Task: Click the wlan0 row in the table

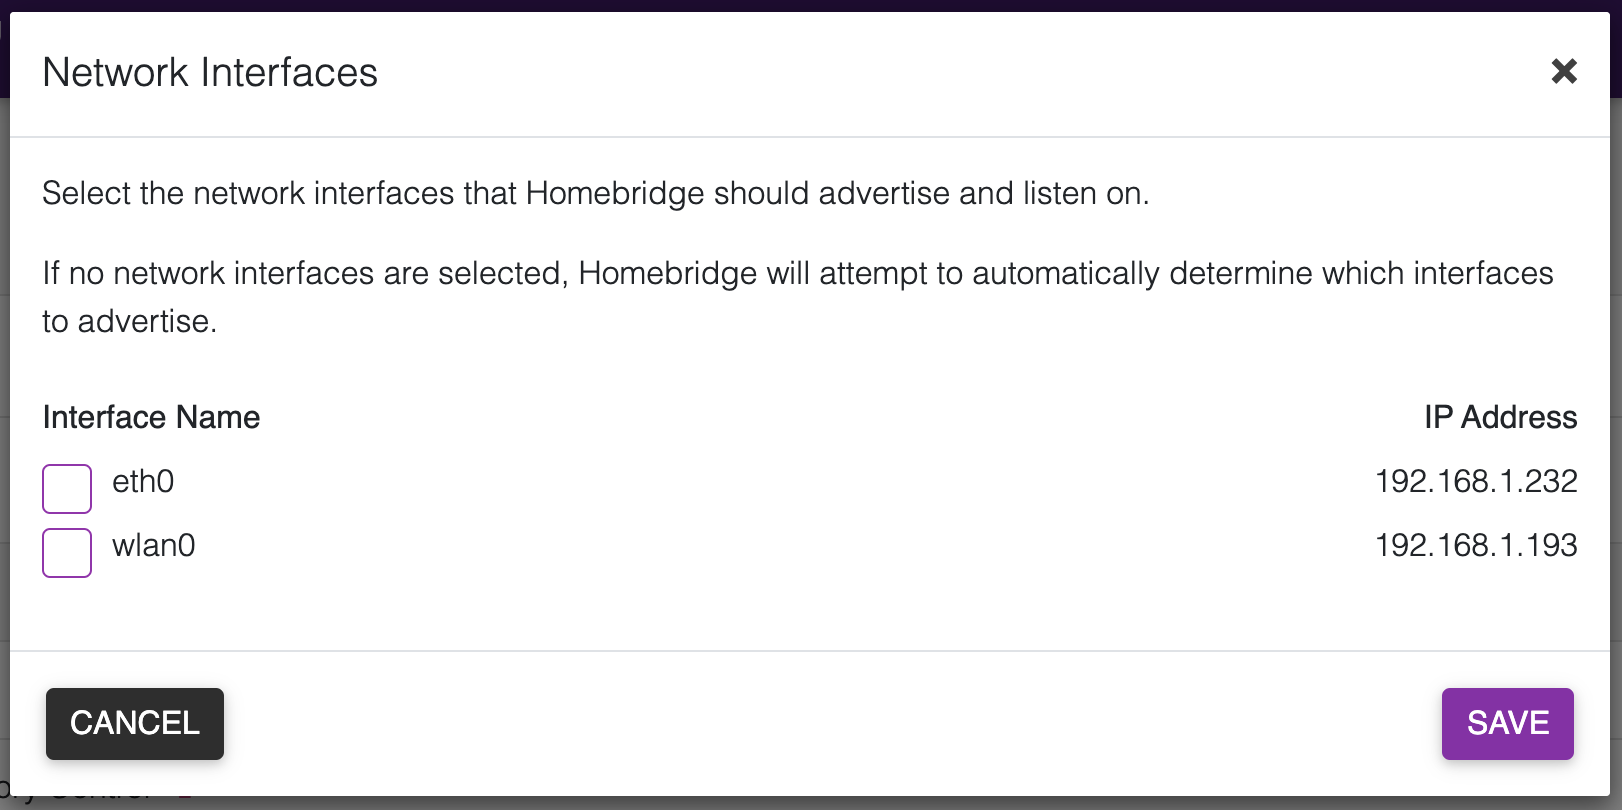Action: point(700,545)
